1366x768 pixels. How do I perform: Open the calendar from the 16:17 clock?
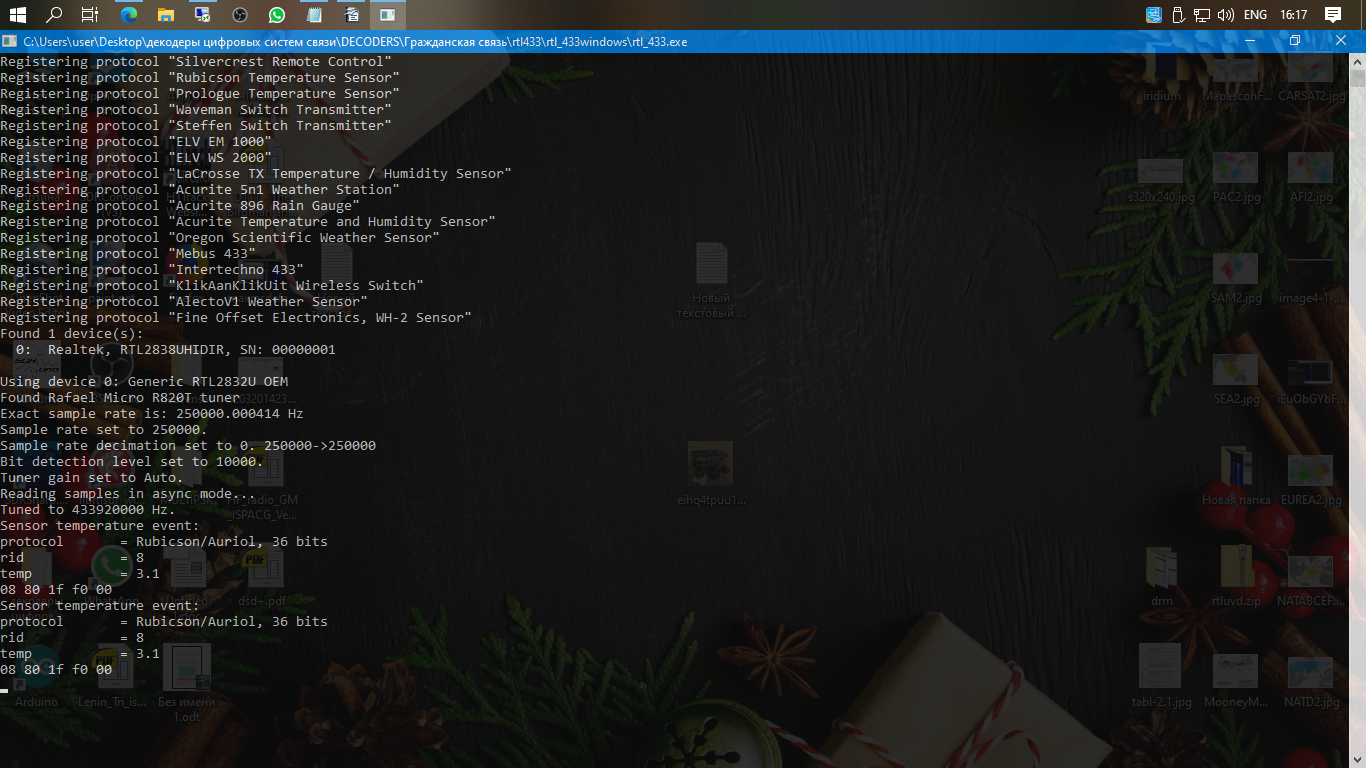click(x=1293, y=15)
